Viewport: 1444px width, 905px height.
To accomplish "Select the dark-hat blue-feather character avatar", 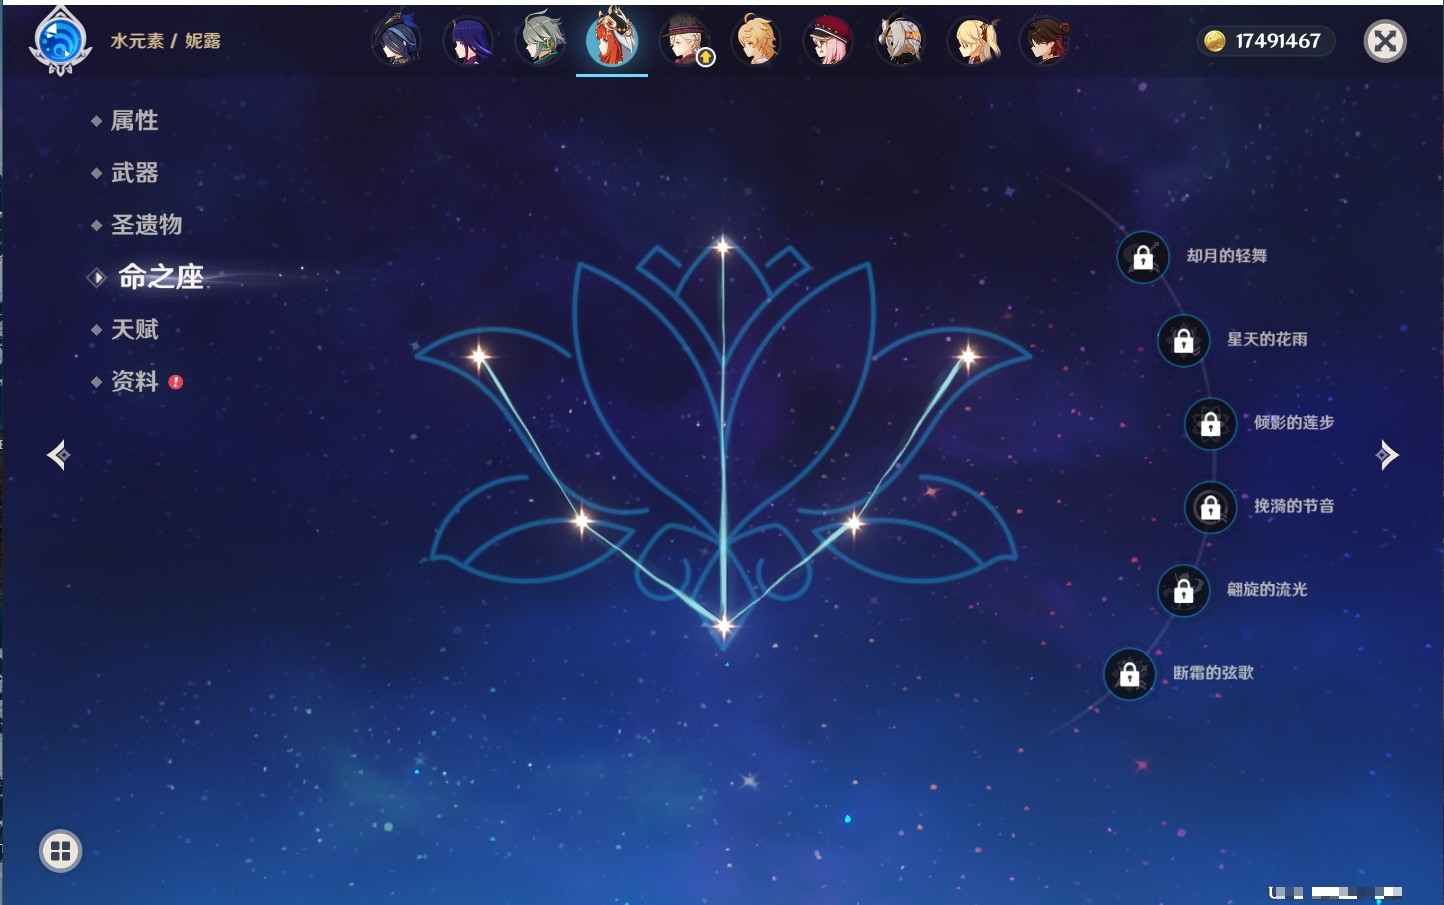I will 396,40.
